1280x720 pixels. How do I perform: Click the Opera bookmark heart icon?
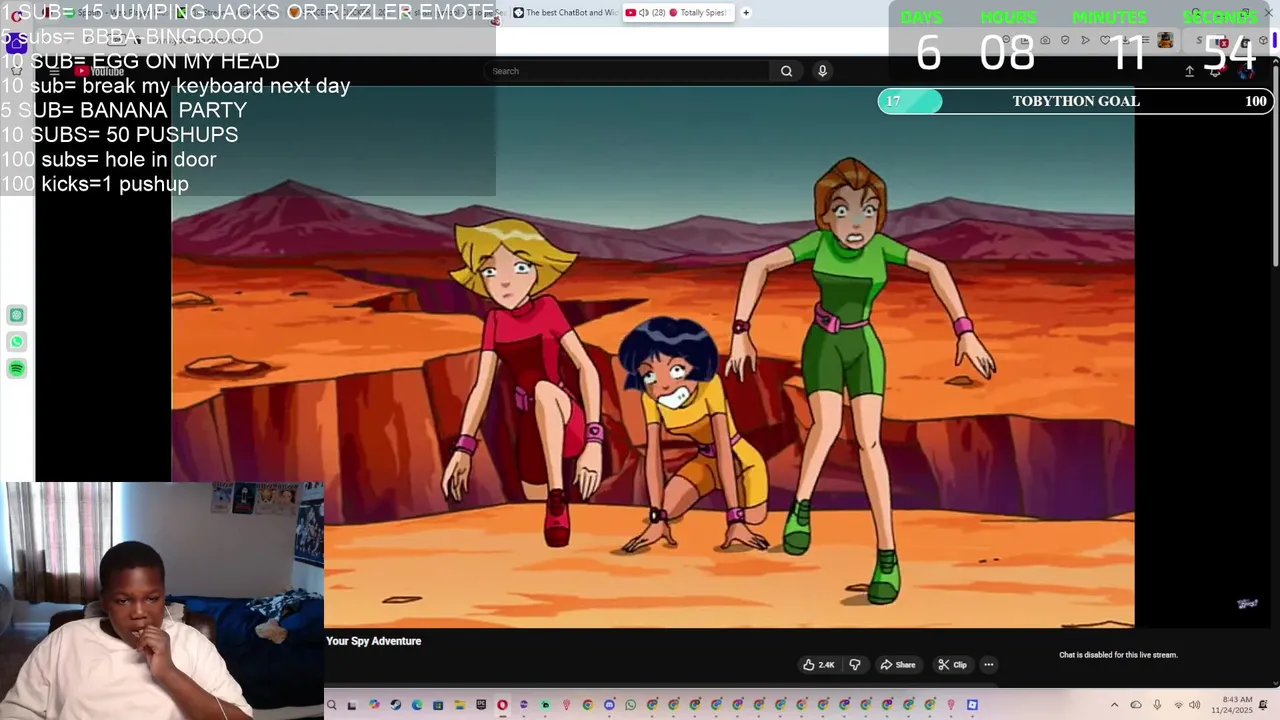pos(1105,40)
